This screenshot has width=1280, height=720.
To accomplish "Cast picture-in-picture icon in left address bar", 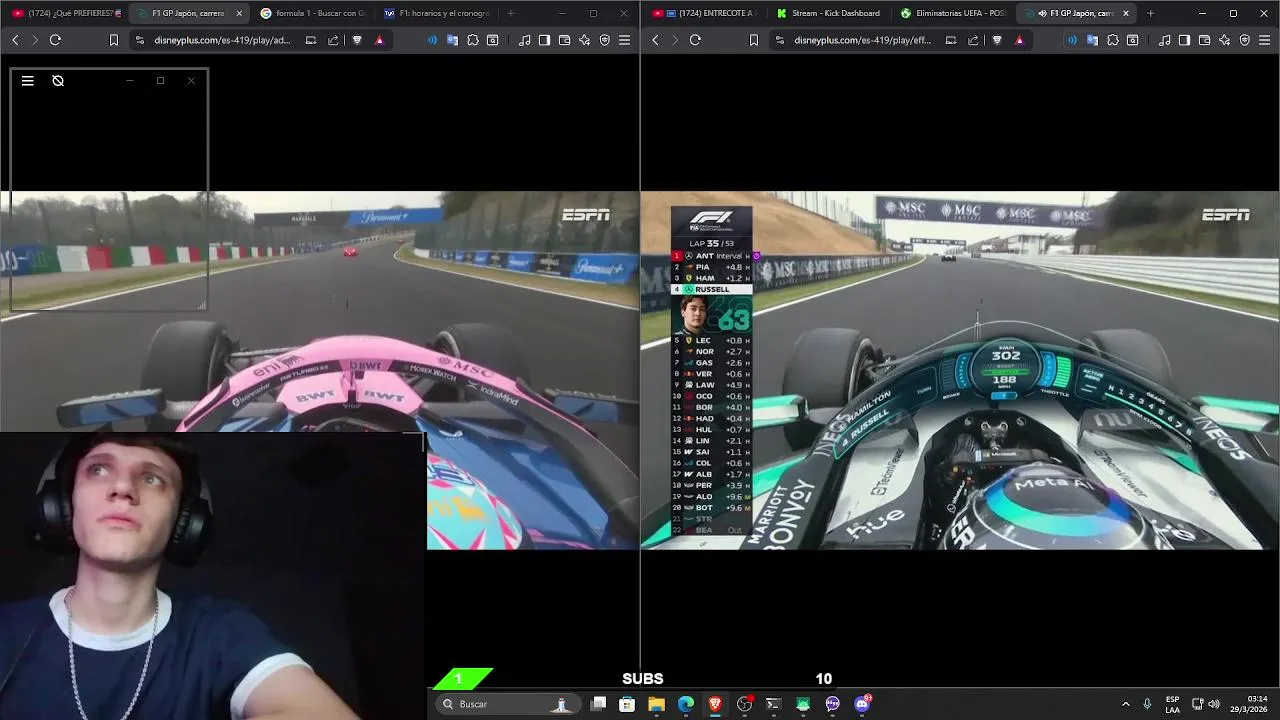I will 311,40.
